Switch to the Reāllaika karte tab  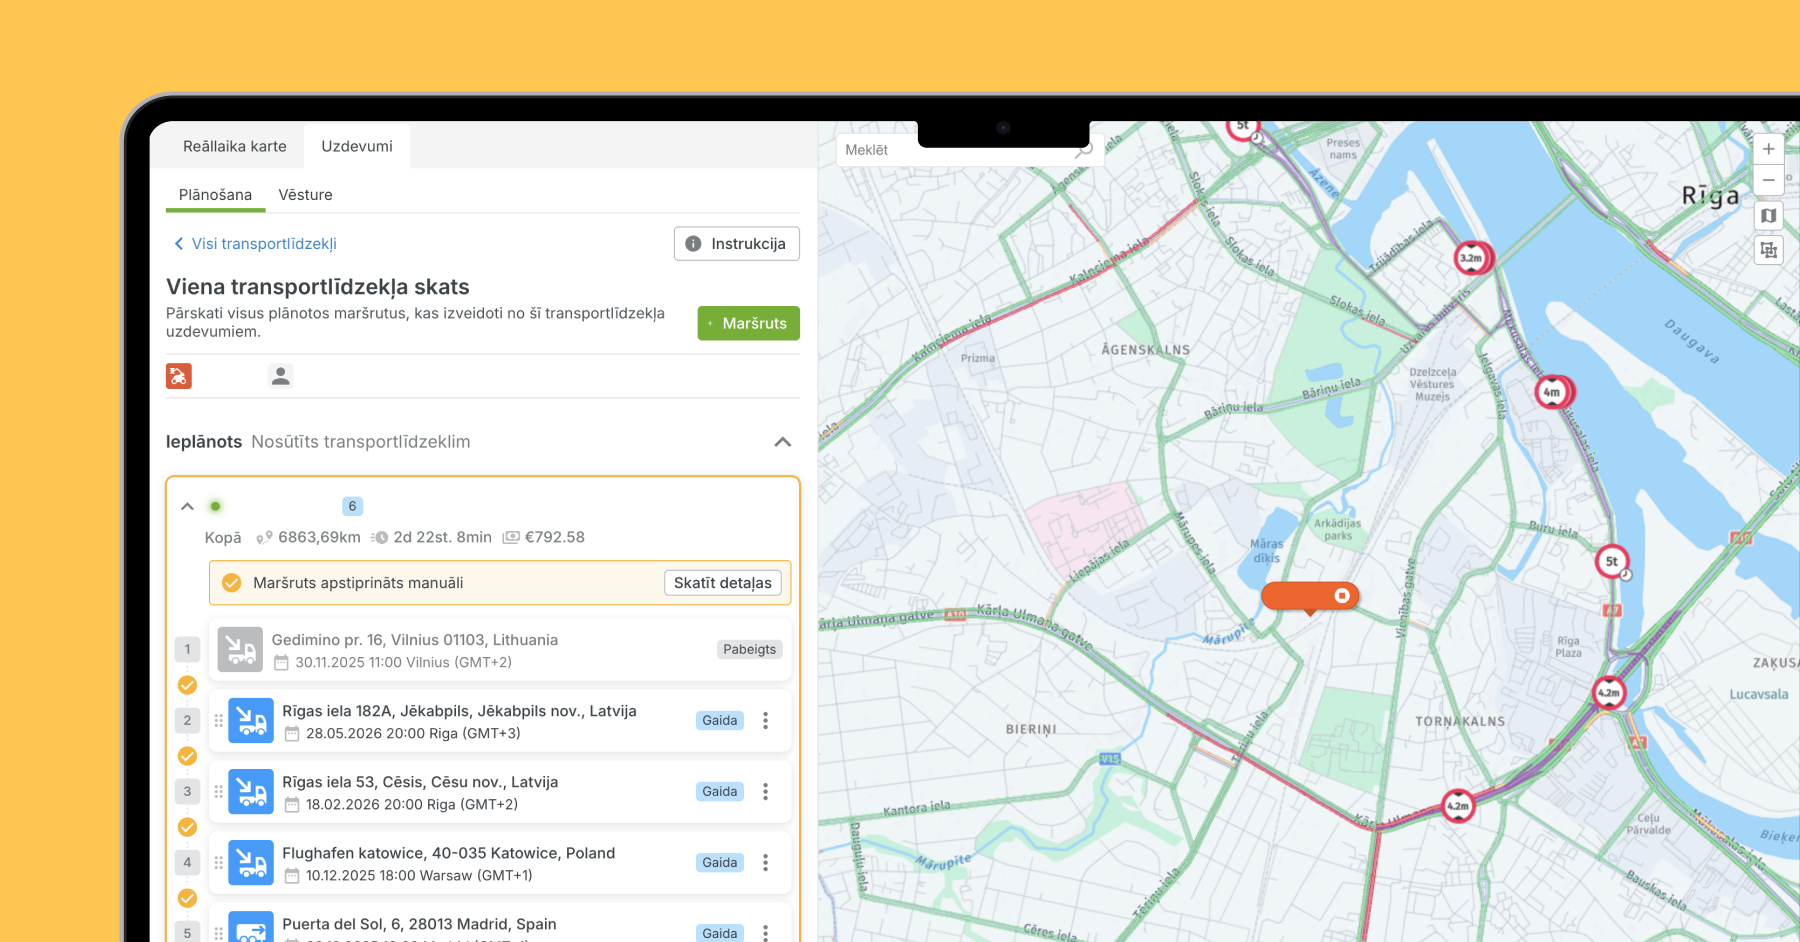point(235,146)
